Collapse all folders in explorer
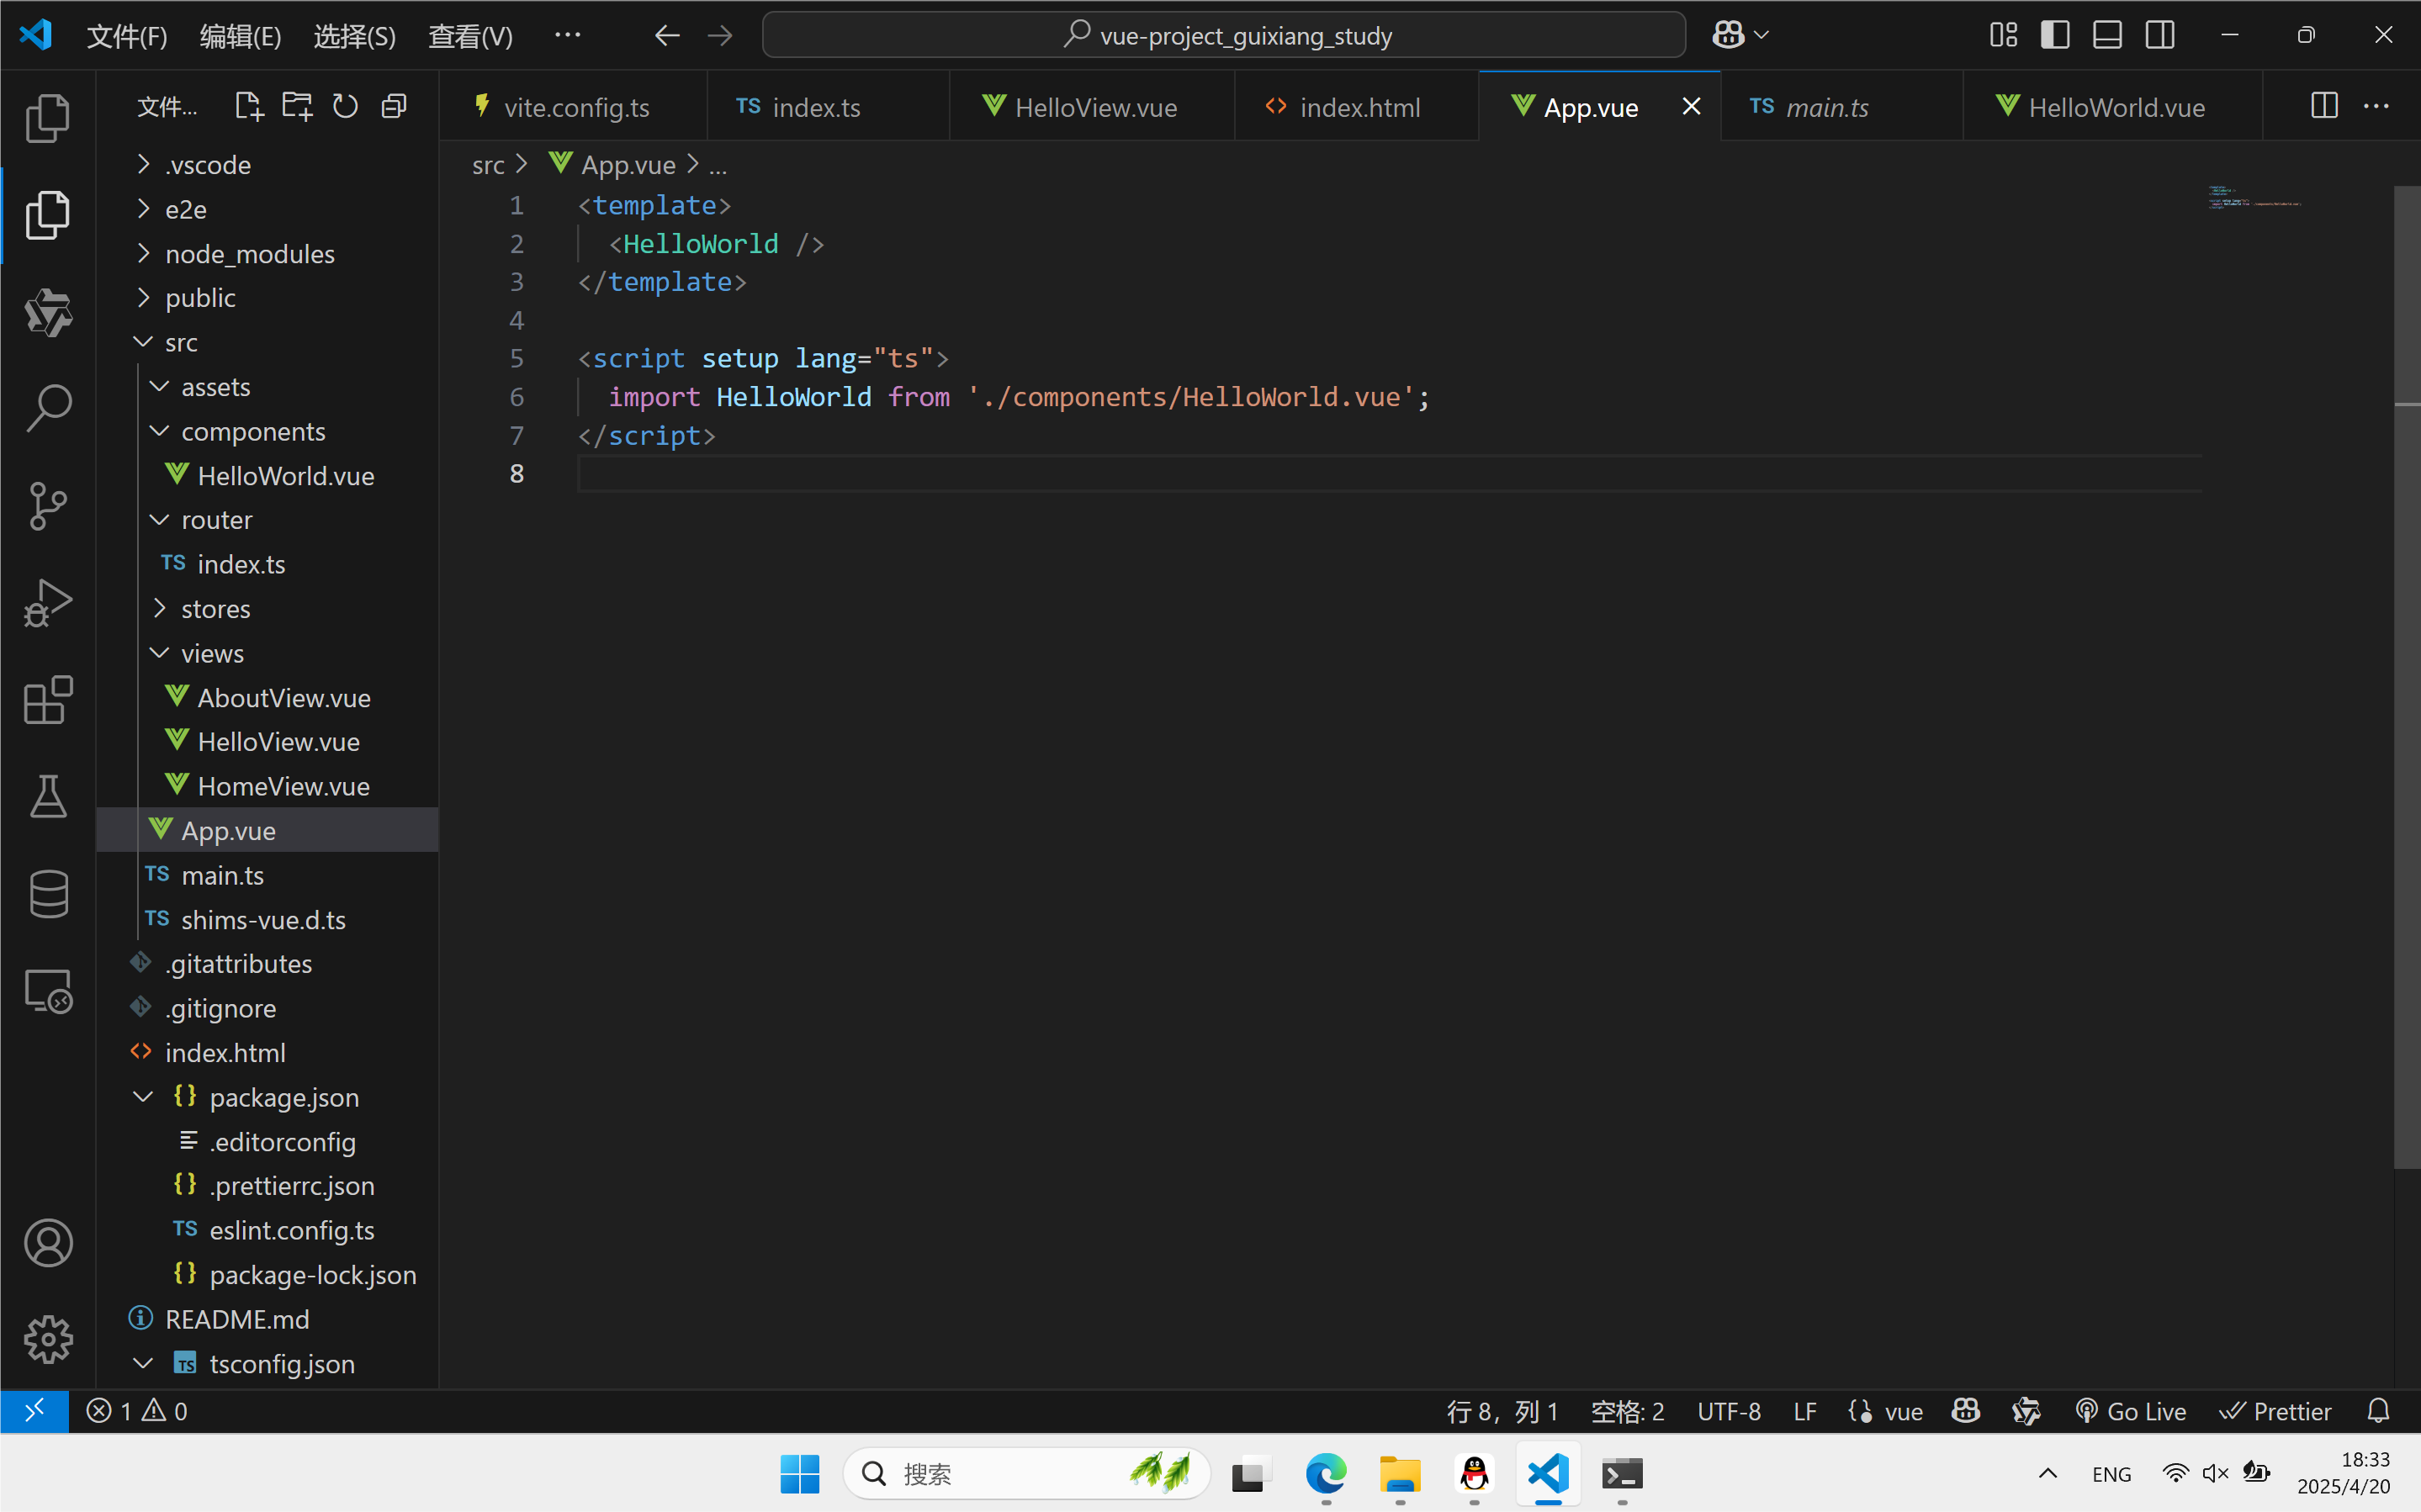Viewport: 2421px width, 1512px height. pos(394,106)
